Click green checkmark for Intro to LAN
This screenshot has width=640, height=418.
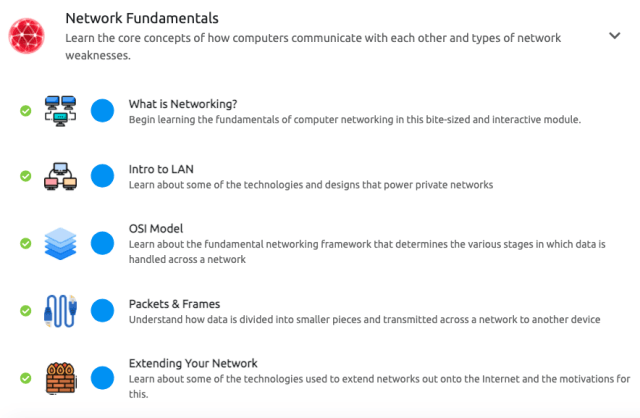point(26,176)
